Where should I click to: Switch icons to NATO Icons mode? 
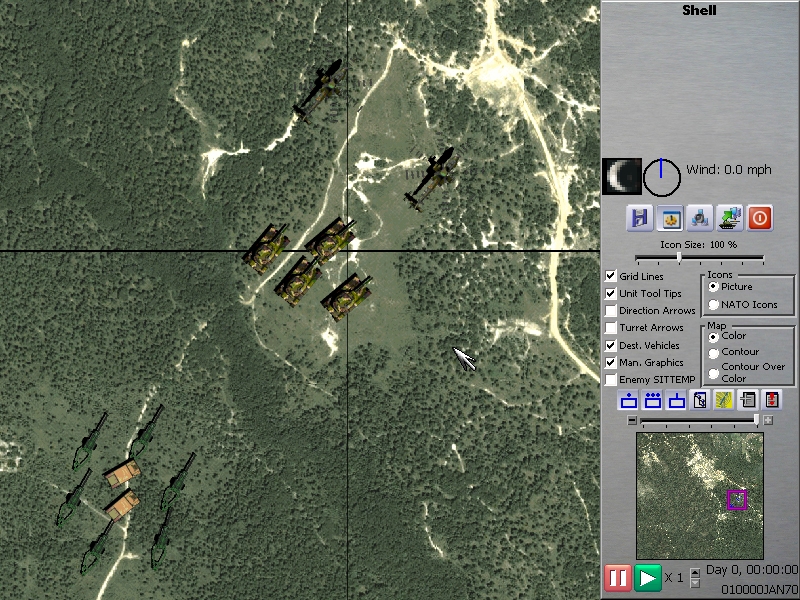coord(711,304)
